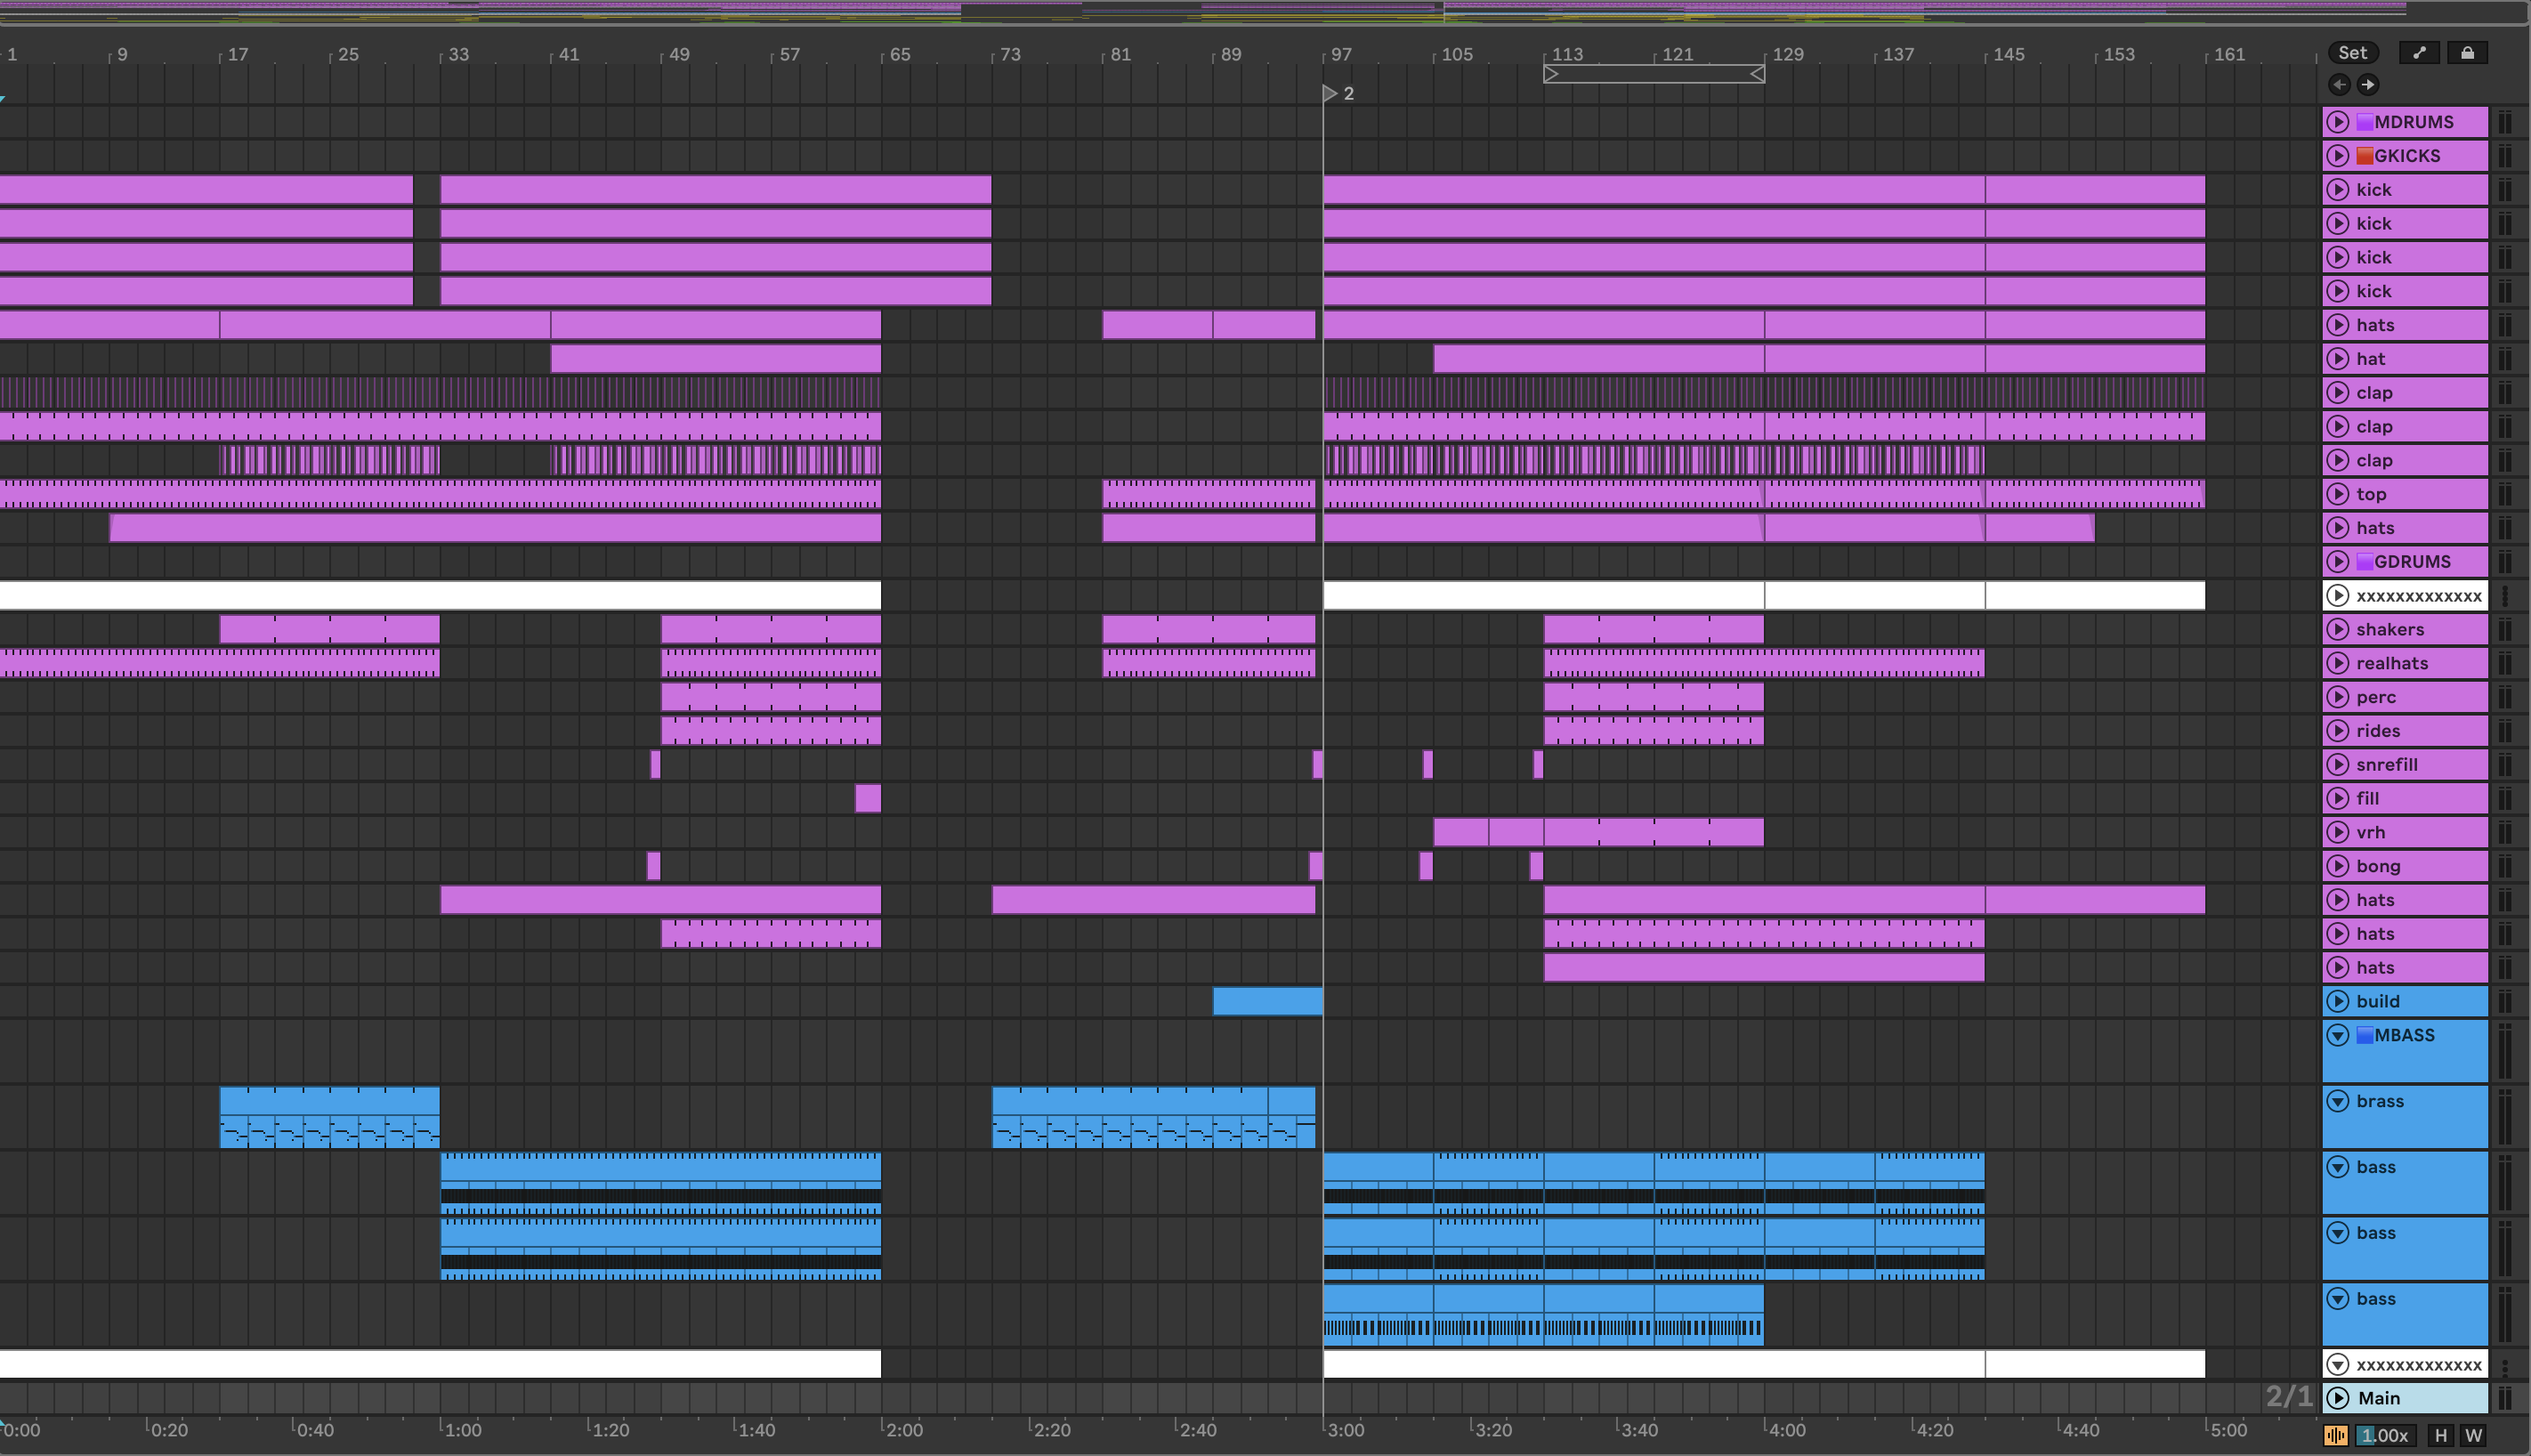Toggle the W optimize width button

tap(2474, 1436)
